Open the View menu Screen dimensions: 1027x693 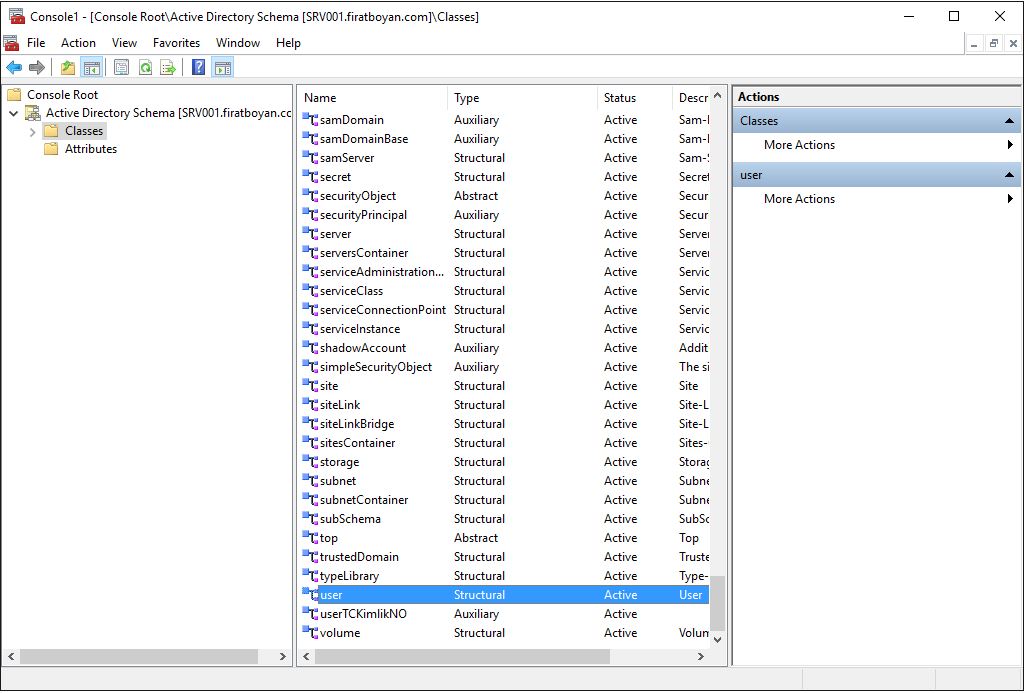[124, 43]
